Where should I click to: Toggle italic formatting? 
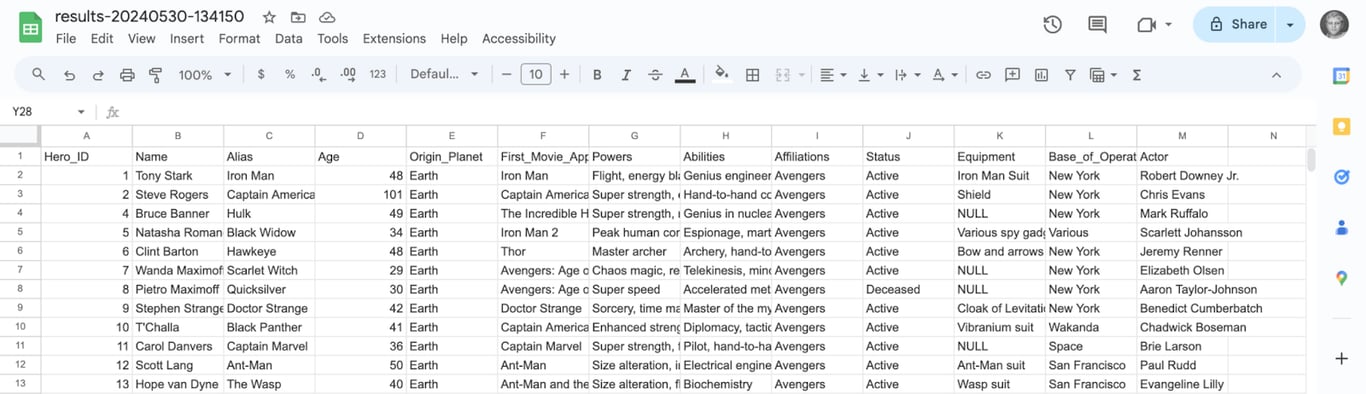626,75
